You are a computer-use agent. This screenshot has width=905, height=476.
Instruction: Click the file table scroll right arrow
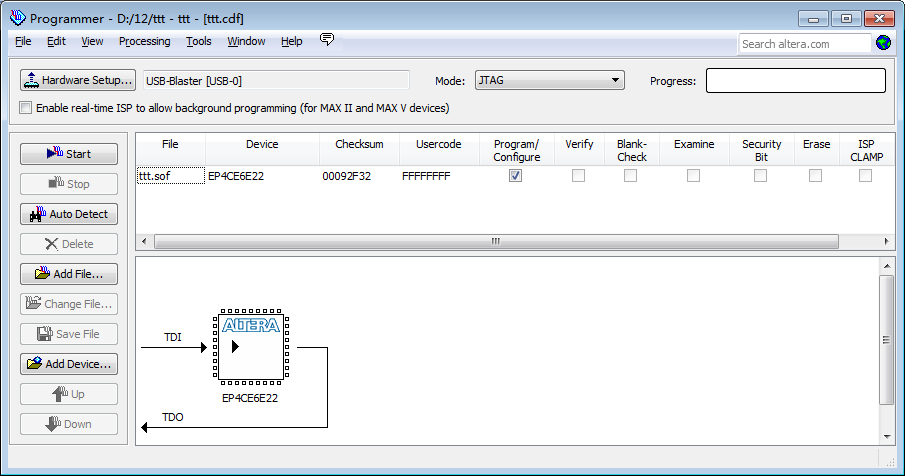click(887, 241)
